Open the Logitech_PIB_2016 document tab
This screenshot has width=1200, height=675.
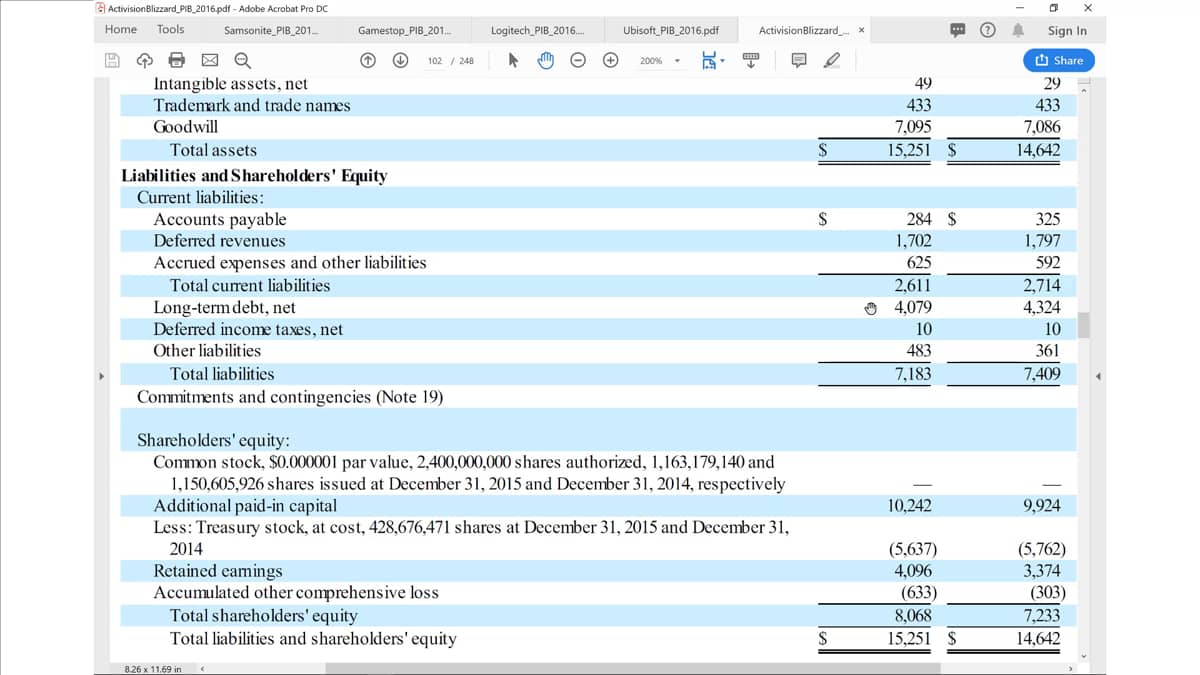(x=537, y=30)
